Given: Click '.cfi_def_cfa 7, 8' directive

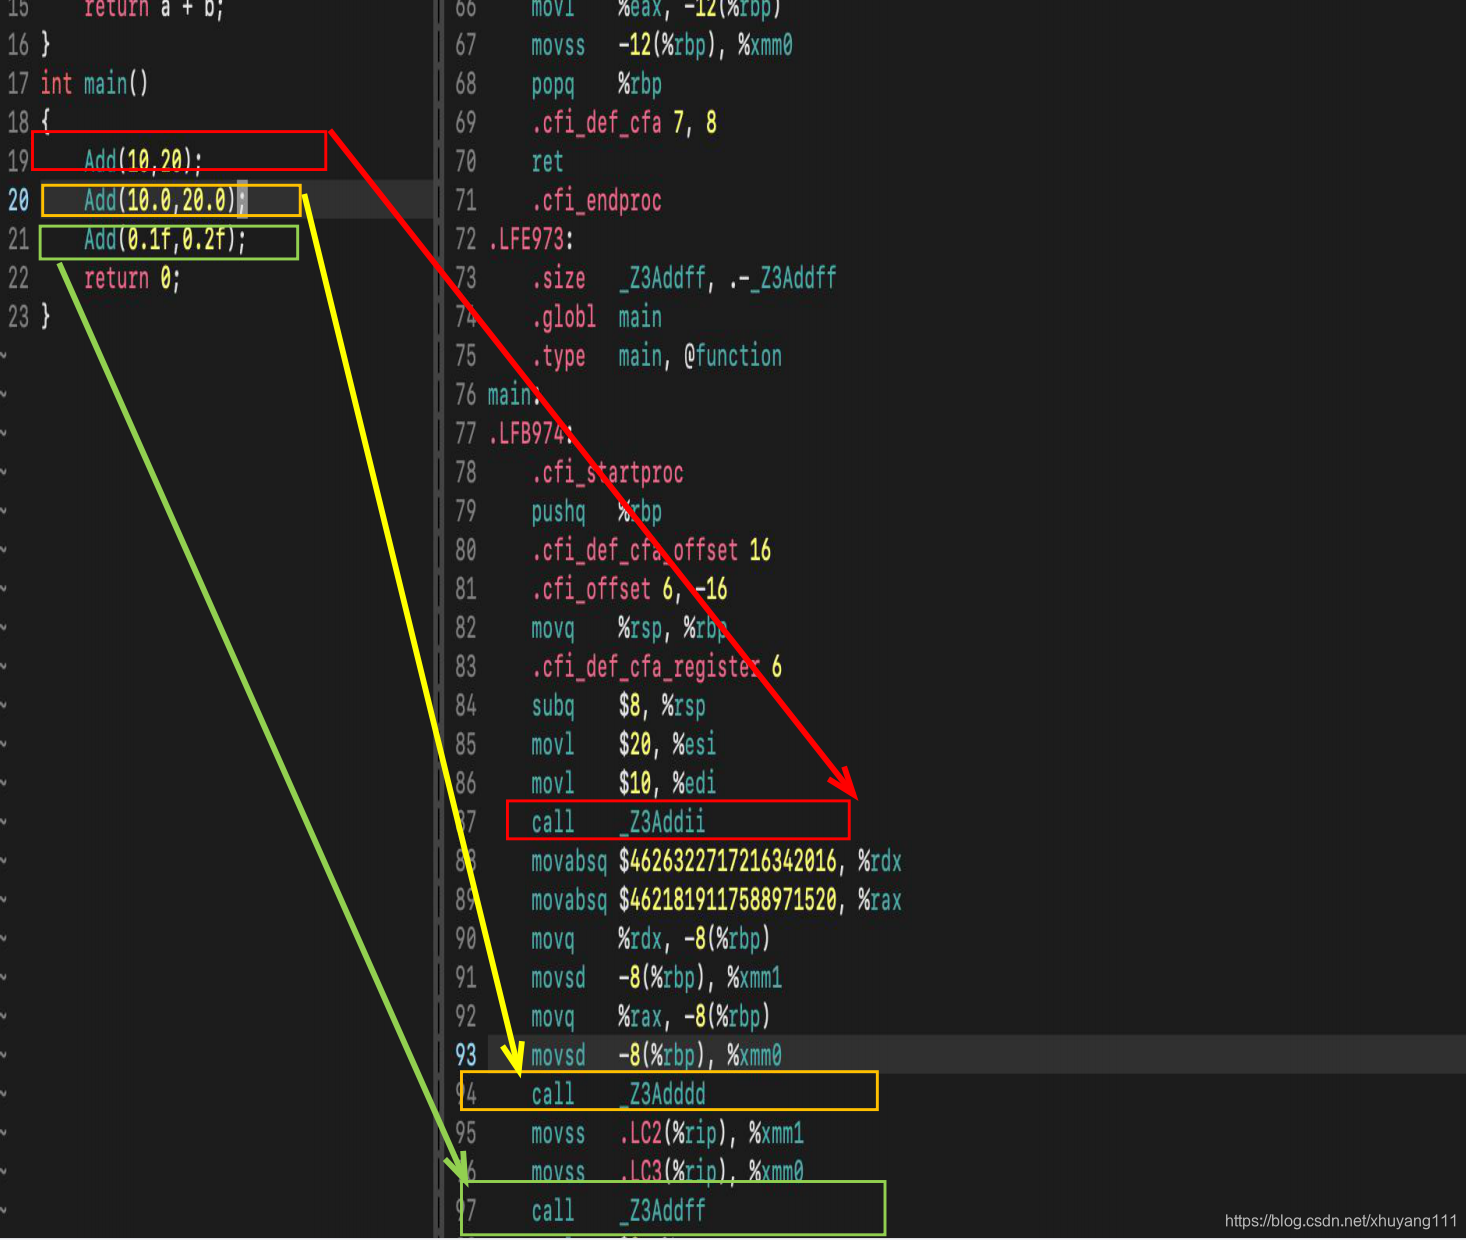Looking at the screenshot, I should tap(624, 123).
